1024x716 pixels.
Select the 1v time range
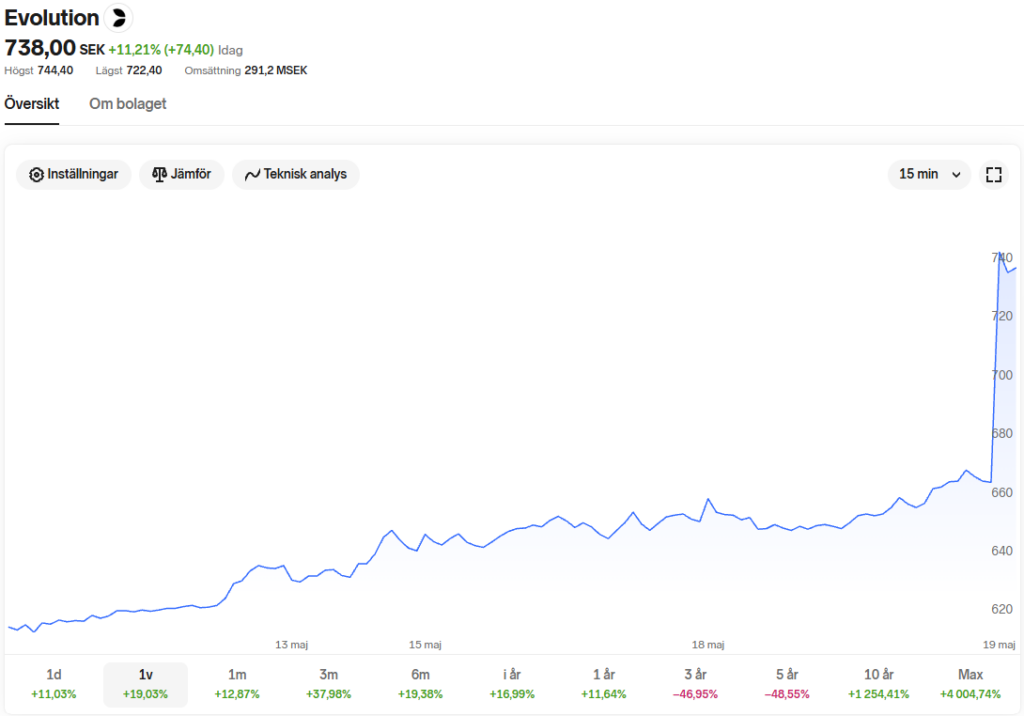(145, 684)
